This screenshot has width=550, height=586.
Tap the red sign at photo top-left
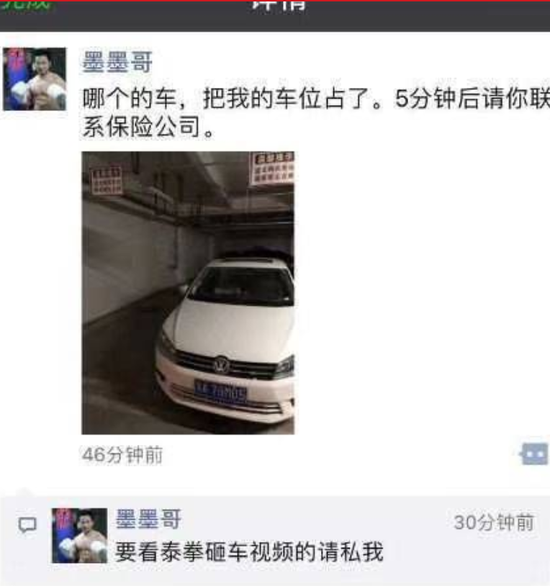[x=106, y=181]
